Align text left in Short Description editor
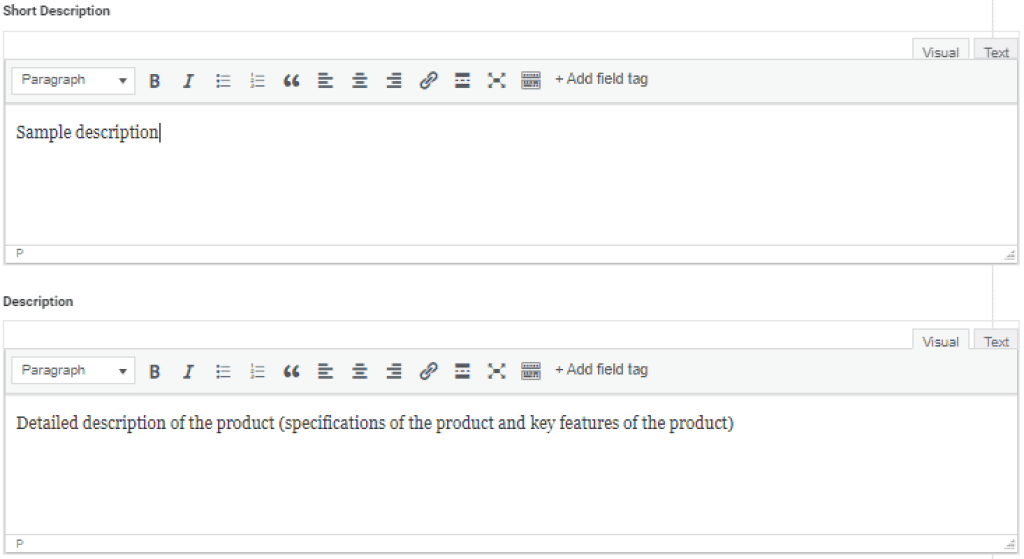Image resolution: width=1024 pixels, height=559 pixels. click(x=325, y=81)
